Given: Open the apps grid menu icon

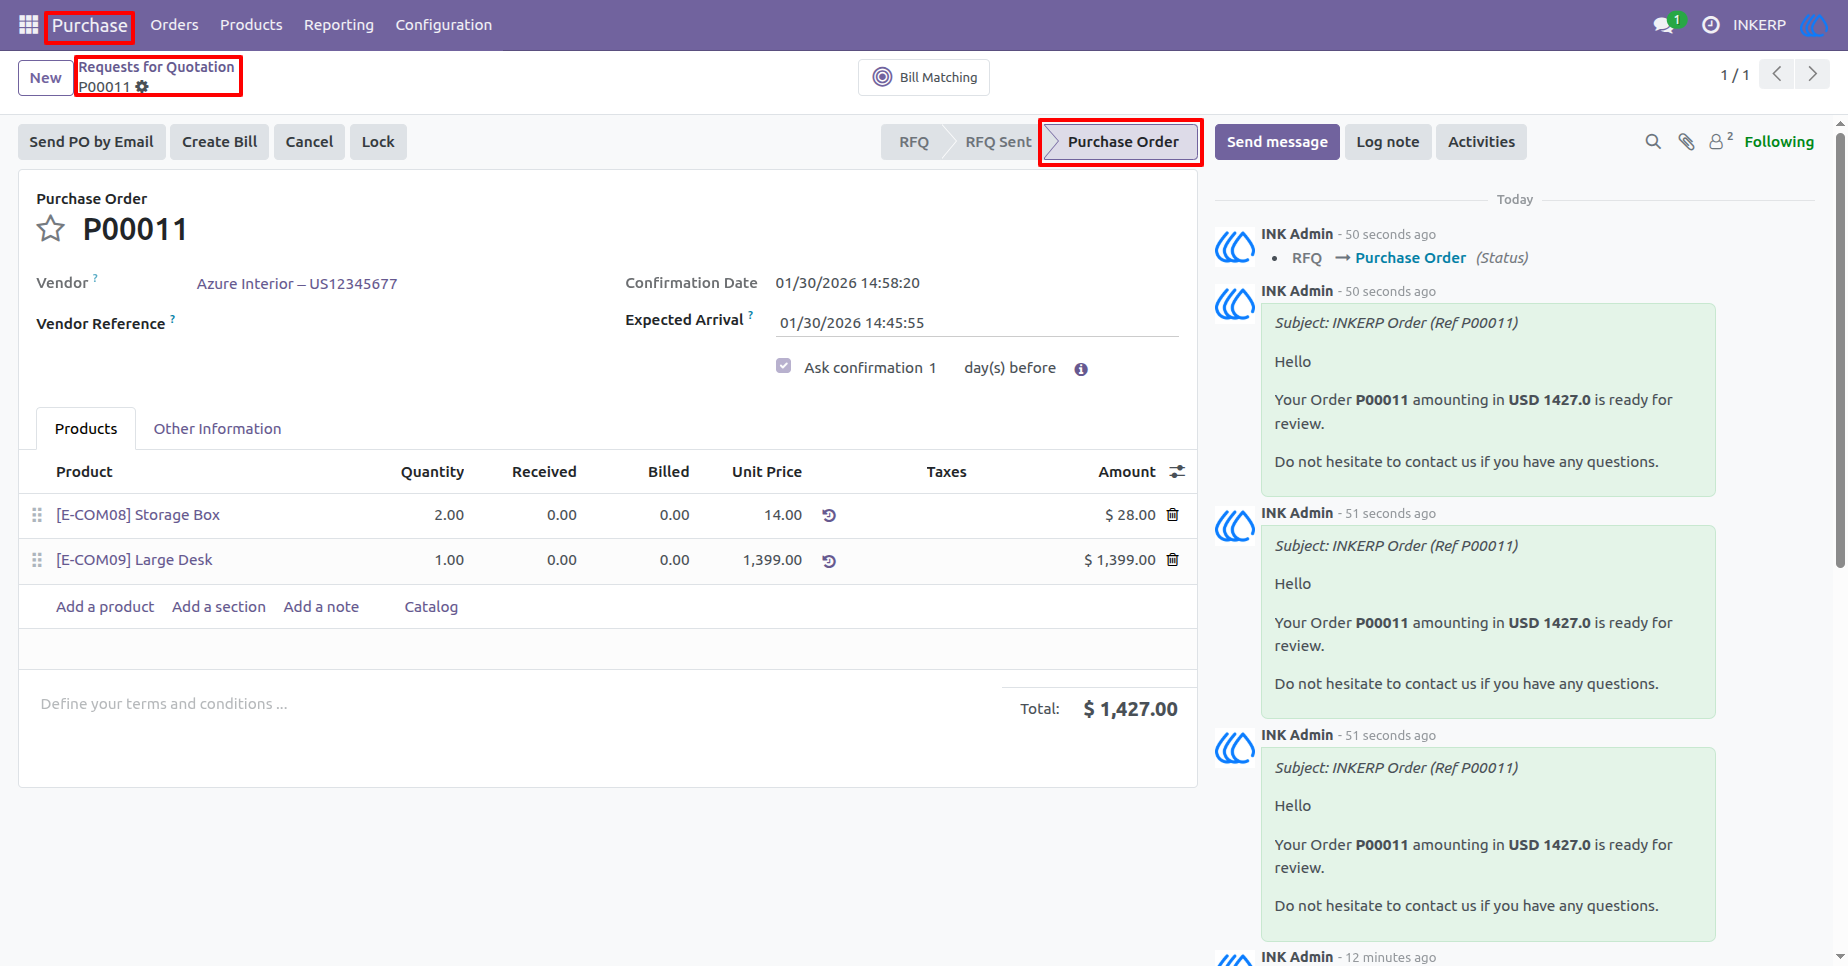Looking at the screenshot, I should (28, 25).
